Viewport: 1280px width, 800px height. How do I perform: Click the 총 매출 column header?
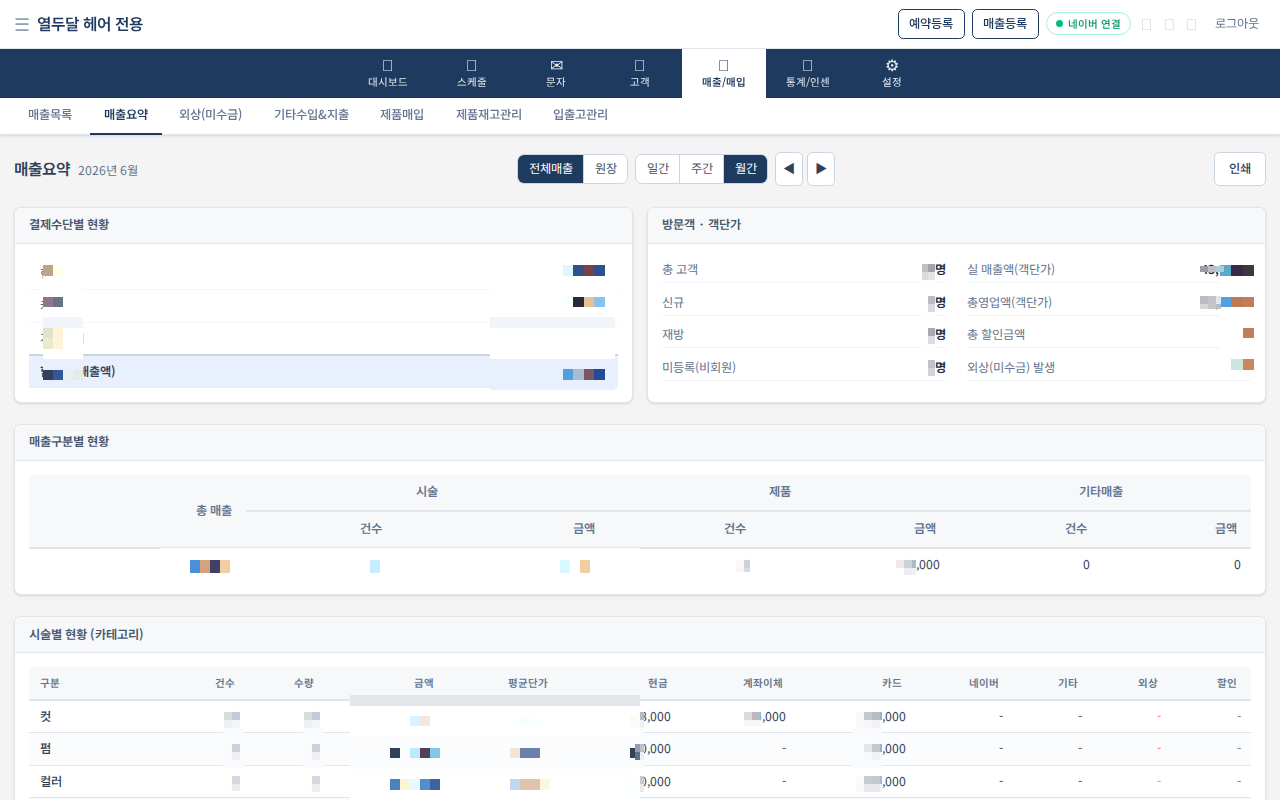(x=214, y=511)
